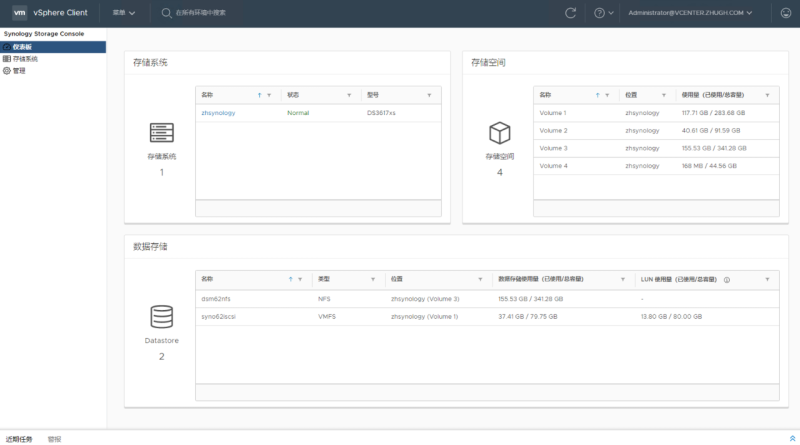The image size is (800, 445).
Task: Click zhsynology (Volume 1) location cell
Action: (424, 317)
